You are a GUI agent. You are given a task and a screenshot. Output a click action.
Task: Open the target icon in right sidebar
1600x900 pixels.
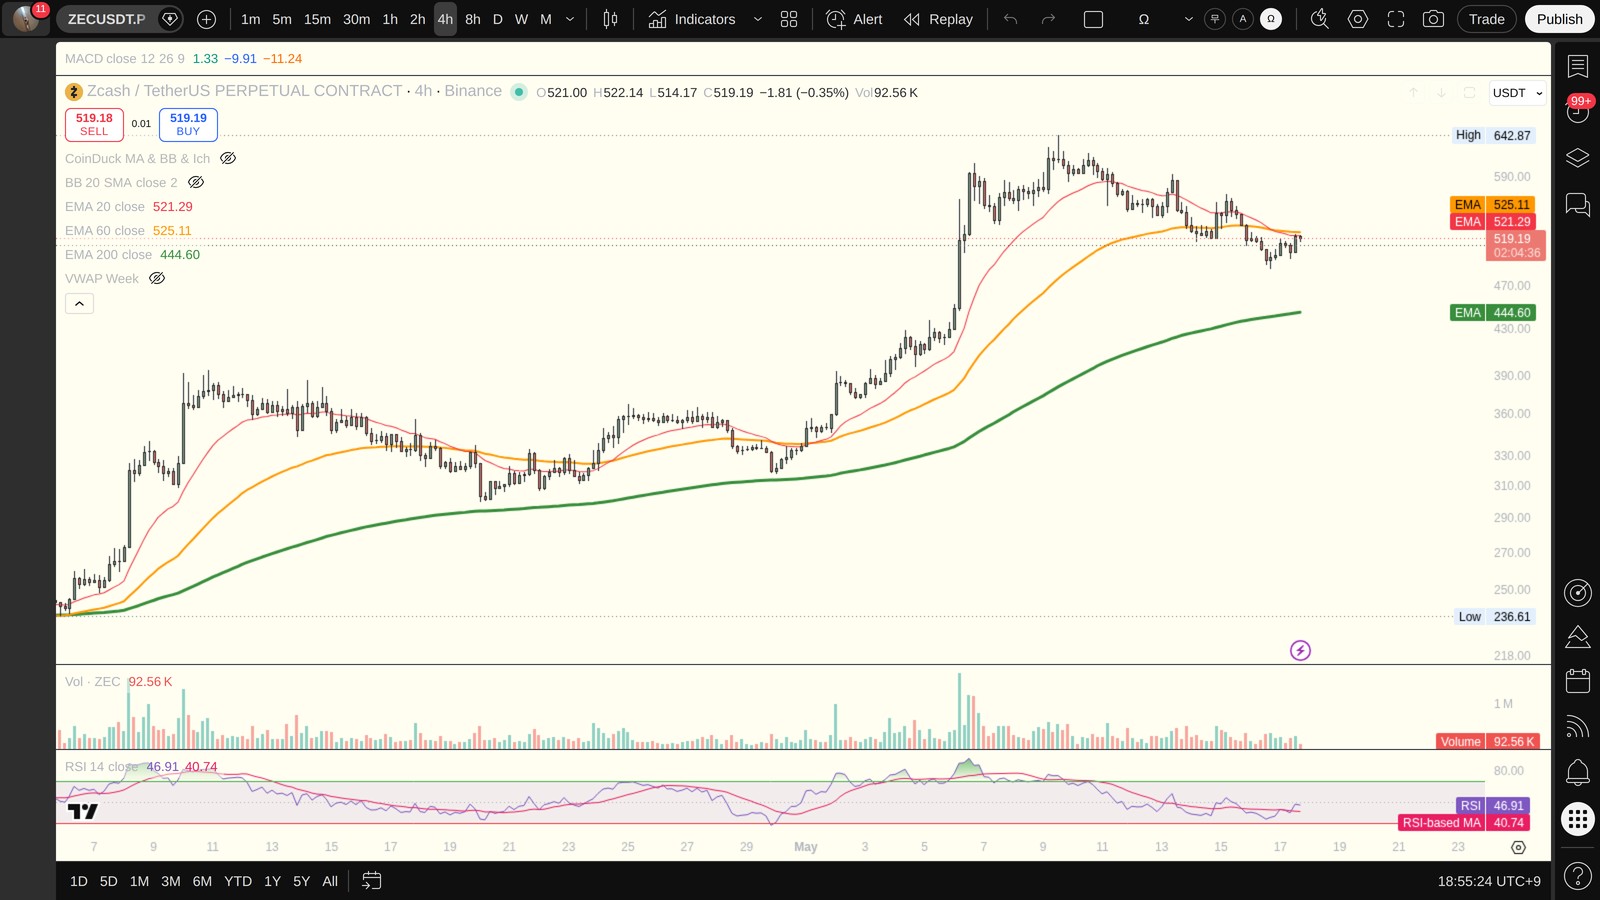tap(1577, 593)
